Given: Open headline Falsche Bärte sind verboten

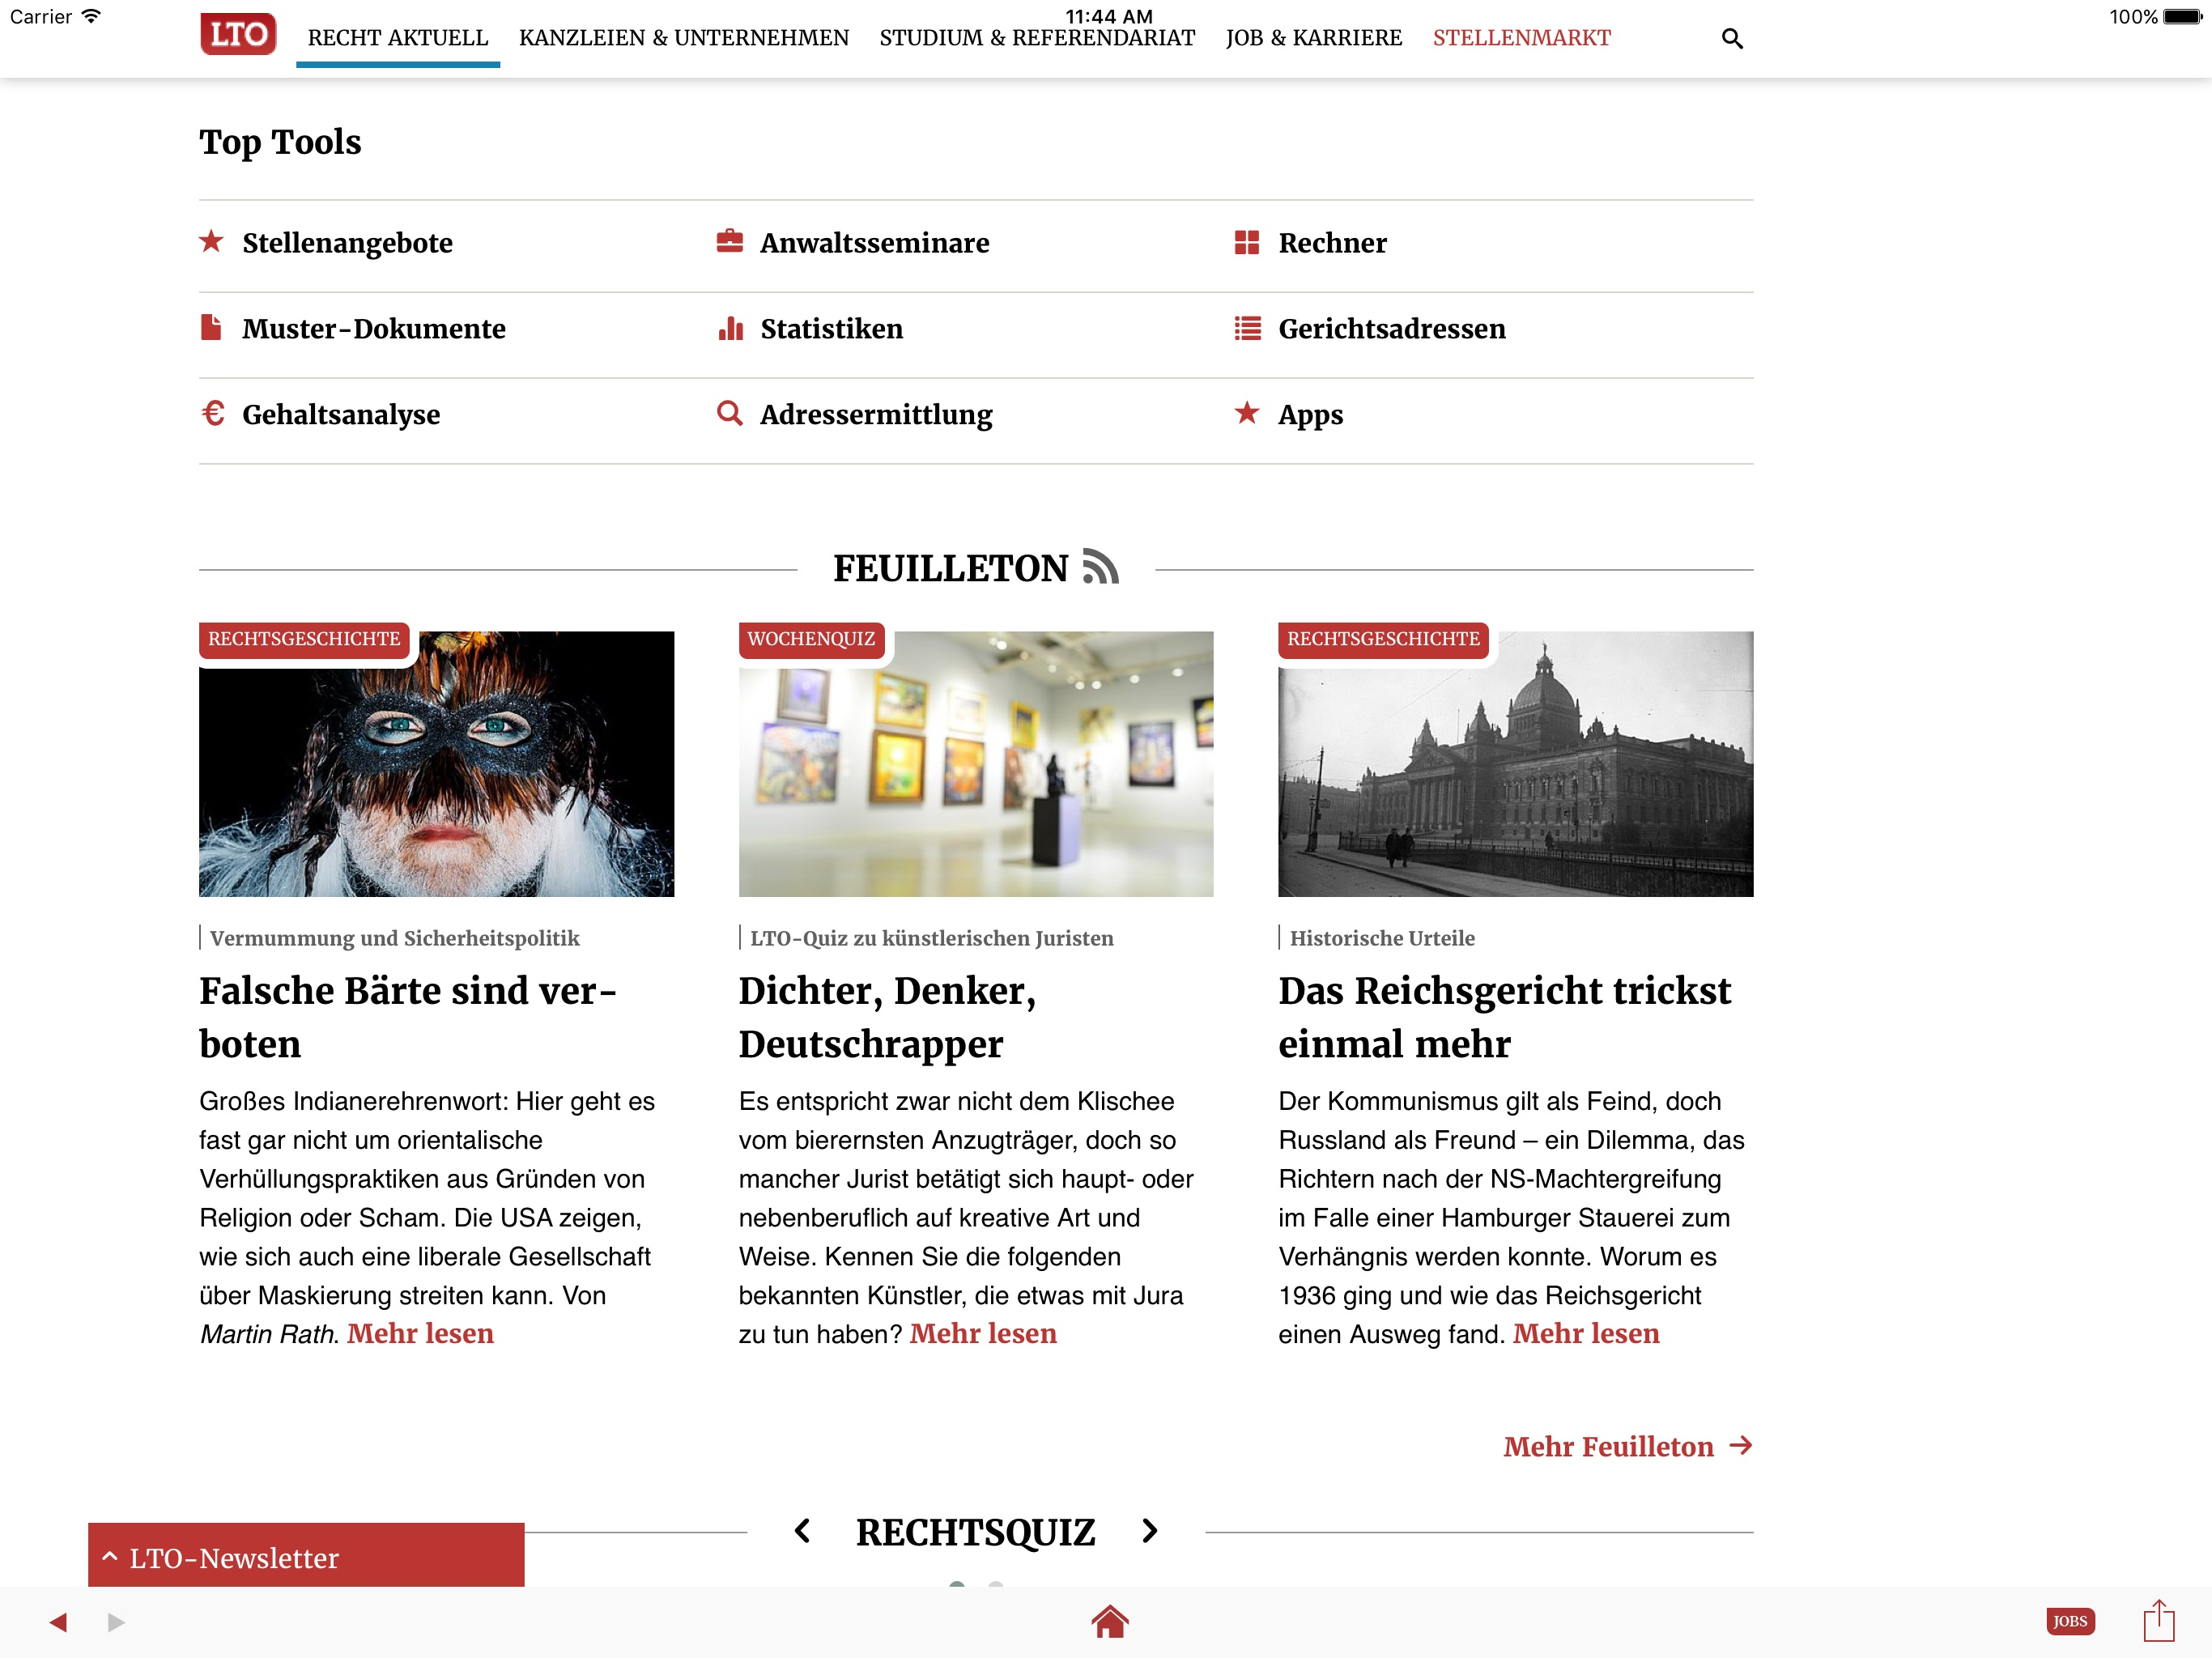Looking at the screenshot, I should pos(408,1017).
